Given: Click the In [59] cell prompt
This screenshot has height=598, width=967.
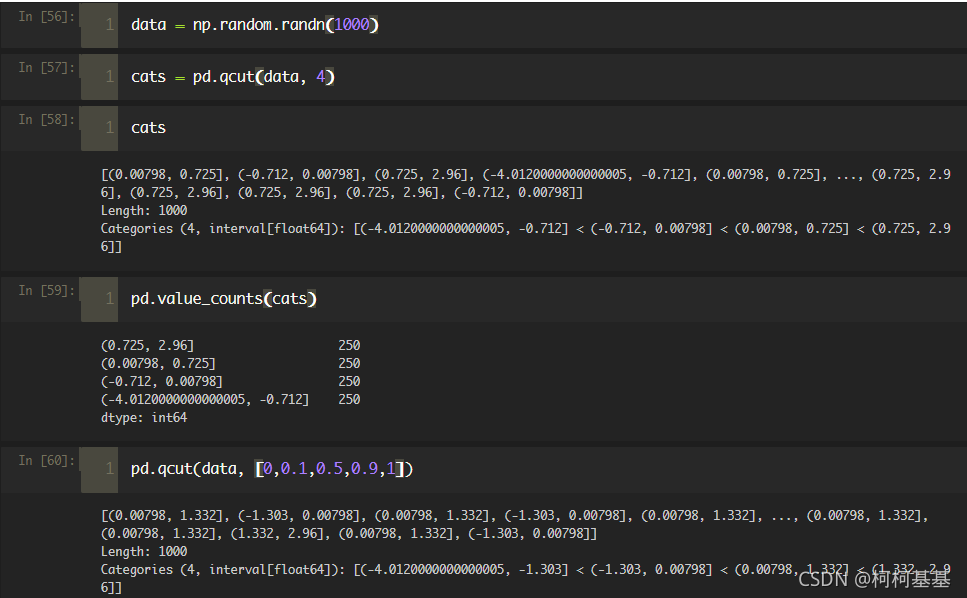Looking at the screenshot, I should point(47,290).
